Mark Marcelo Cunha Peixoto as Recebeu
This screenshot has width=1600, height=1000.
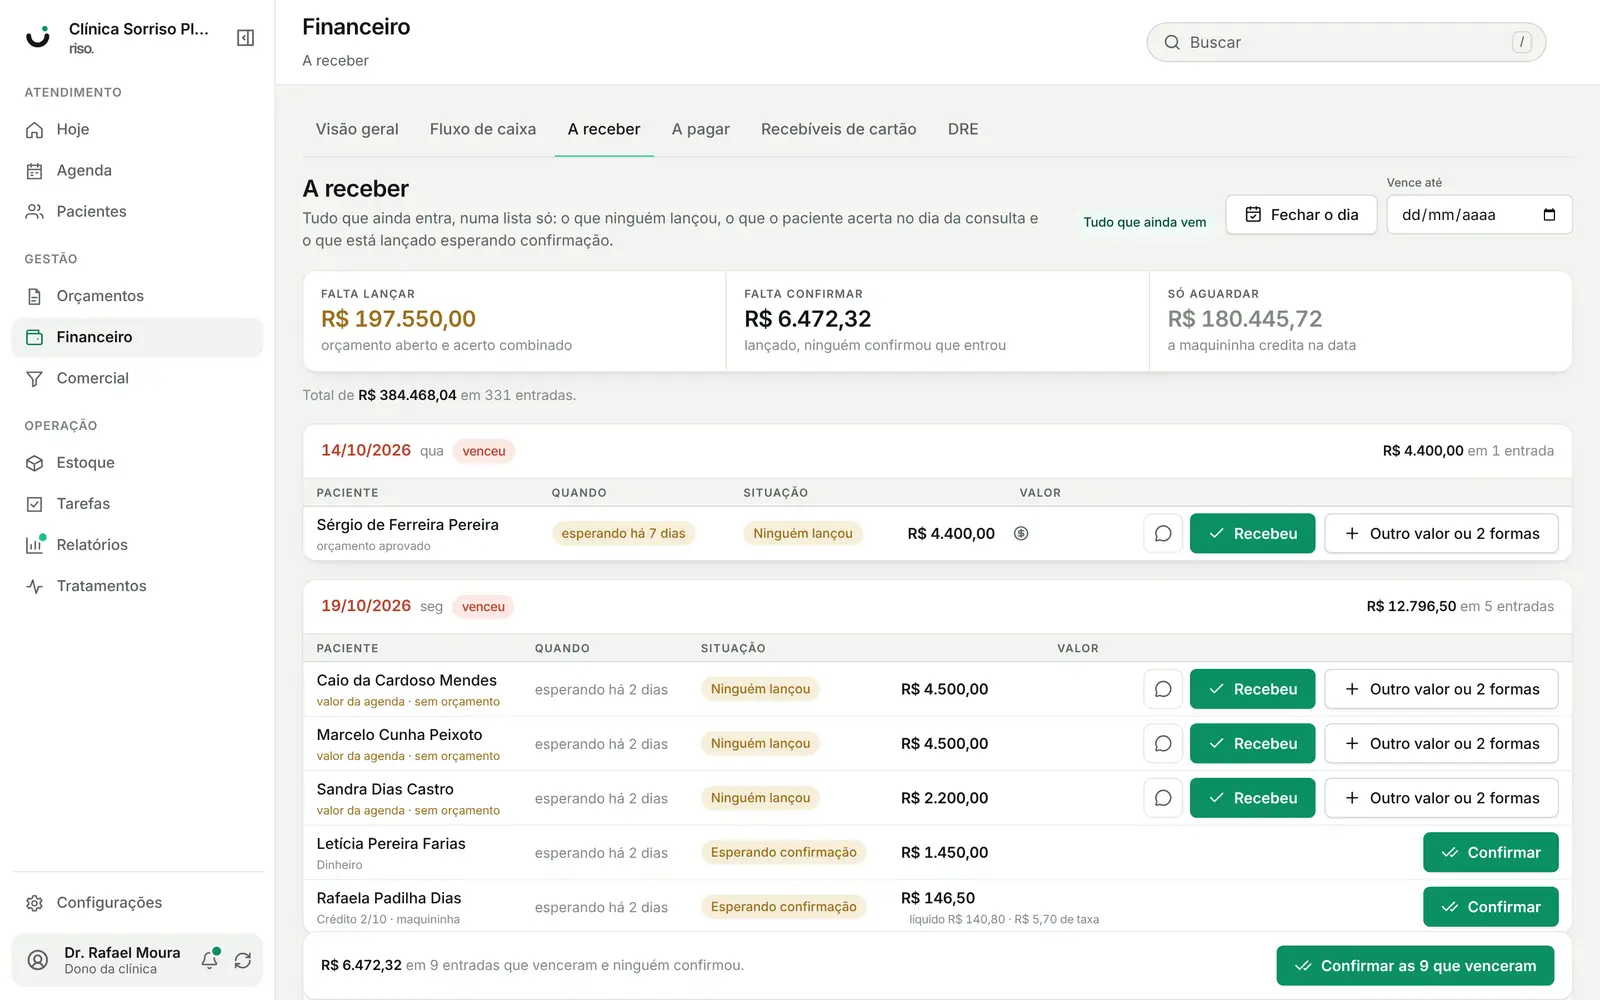[1252, 744]
